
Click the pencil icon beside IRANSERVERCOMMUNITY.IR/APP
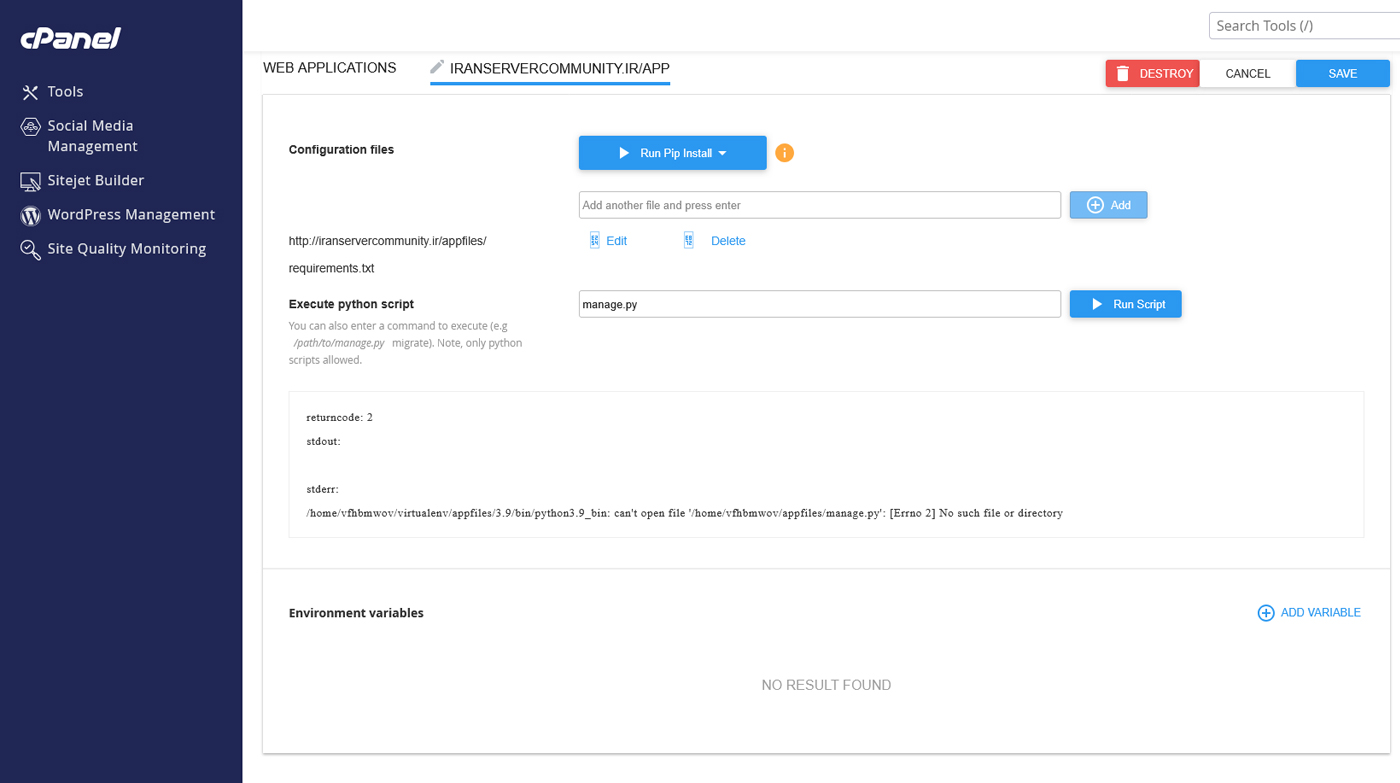pyautogui.click(x=437, y=67)
